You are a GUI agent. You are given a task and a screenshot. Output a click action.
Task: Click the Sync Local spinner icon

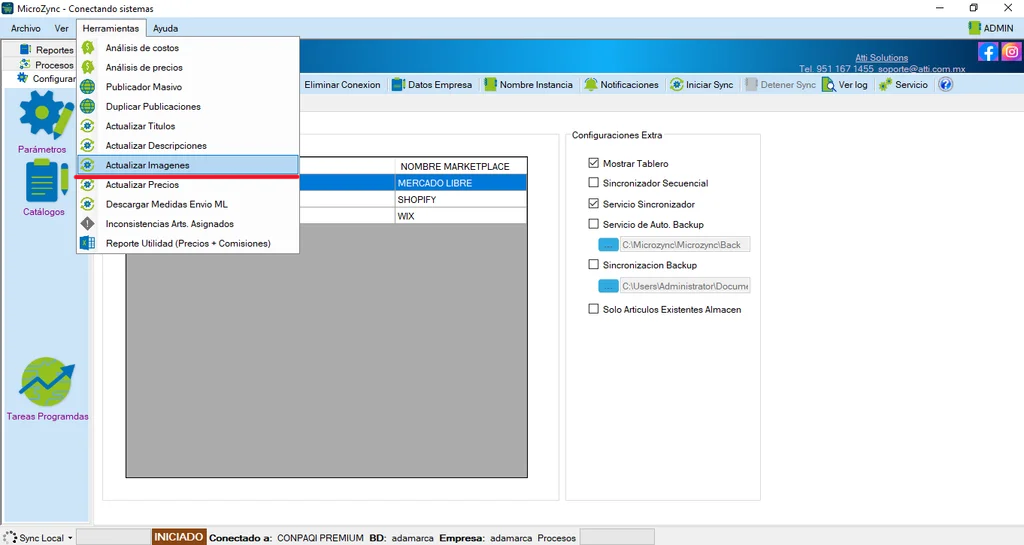click(10, 537)
